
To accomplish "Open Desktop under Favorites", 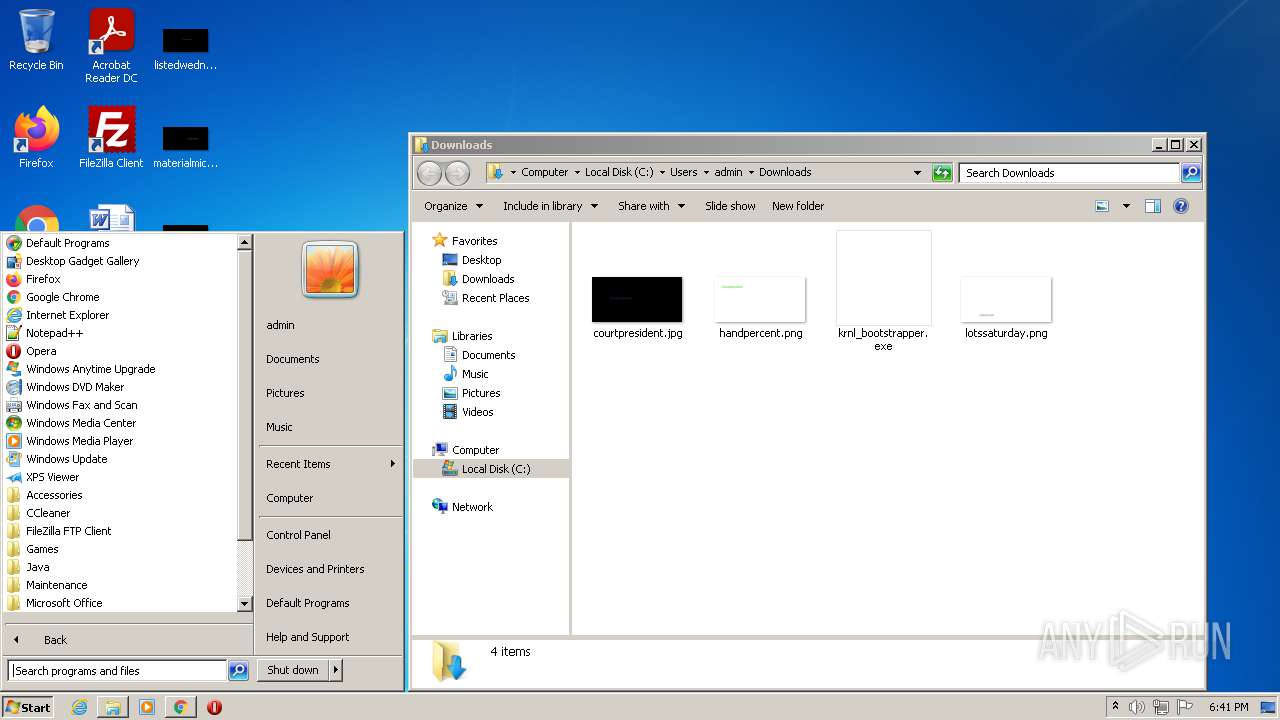I will tap(481, 260).
